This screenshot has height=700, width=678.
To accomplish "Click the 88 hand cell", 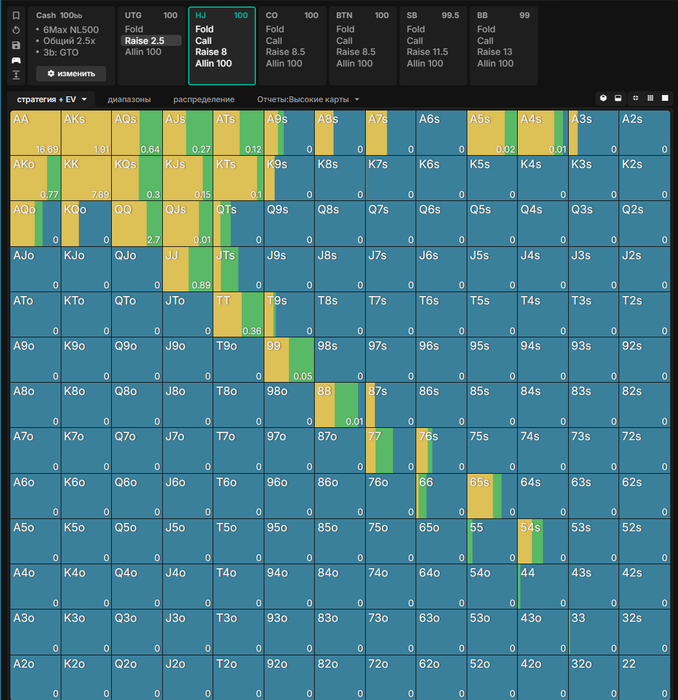I will point(340,405).
